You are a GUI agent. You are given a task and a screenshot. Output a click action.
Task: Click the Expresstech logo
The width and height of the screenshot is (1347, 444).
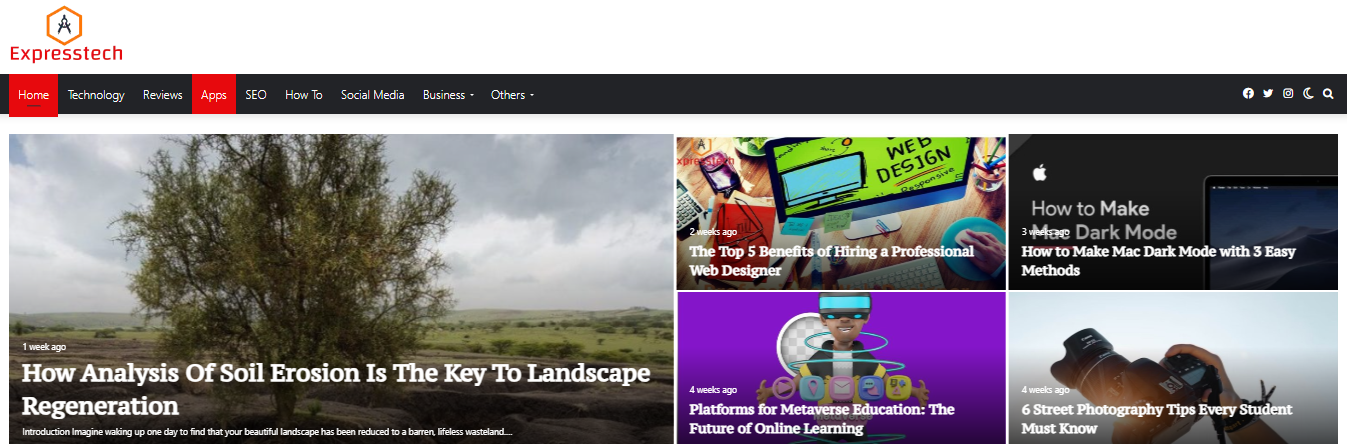66,35
